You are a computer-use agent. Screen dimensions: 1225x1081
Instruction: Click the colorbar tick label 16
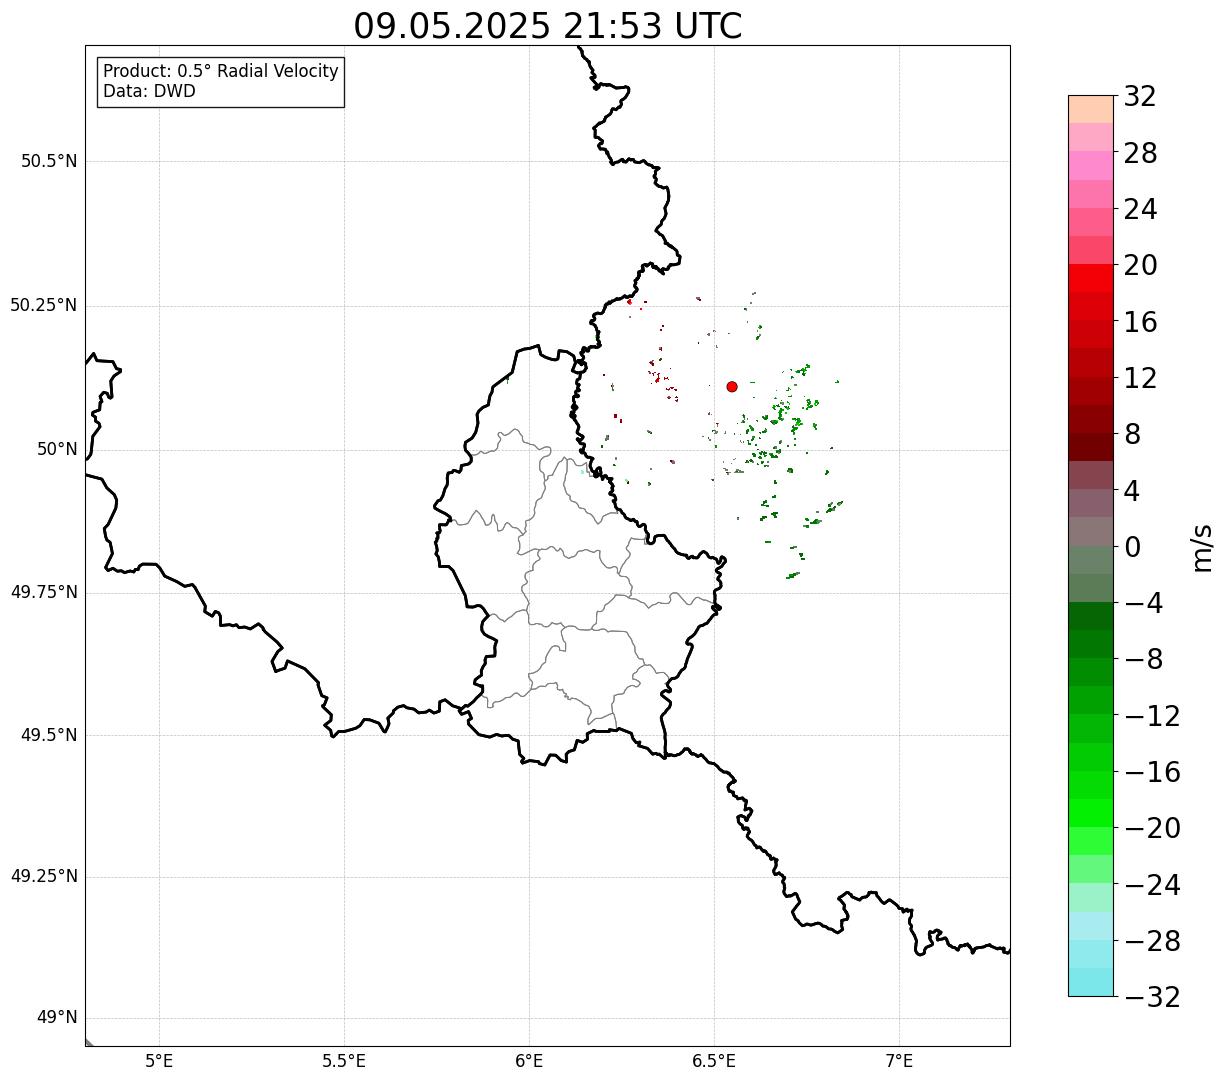[x=1140, y=322]
